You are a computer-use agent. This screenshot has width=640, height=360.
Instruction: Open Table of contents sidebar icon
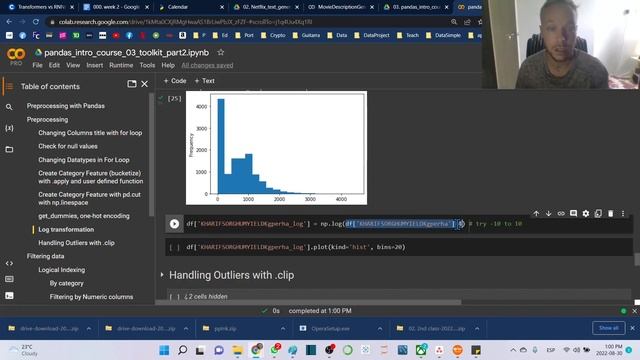tap(9, 86)
